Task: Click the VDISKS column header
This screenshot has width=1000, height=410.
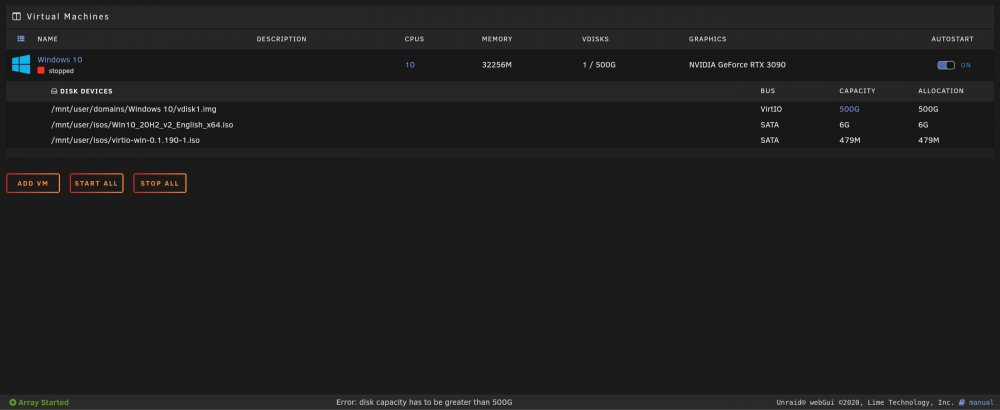Action: pos(595,39)
